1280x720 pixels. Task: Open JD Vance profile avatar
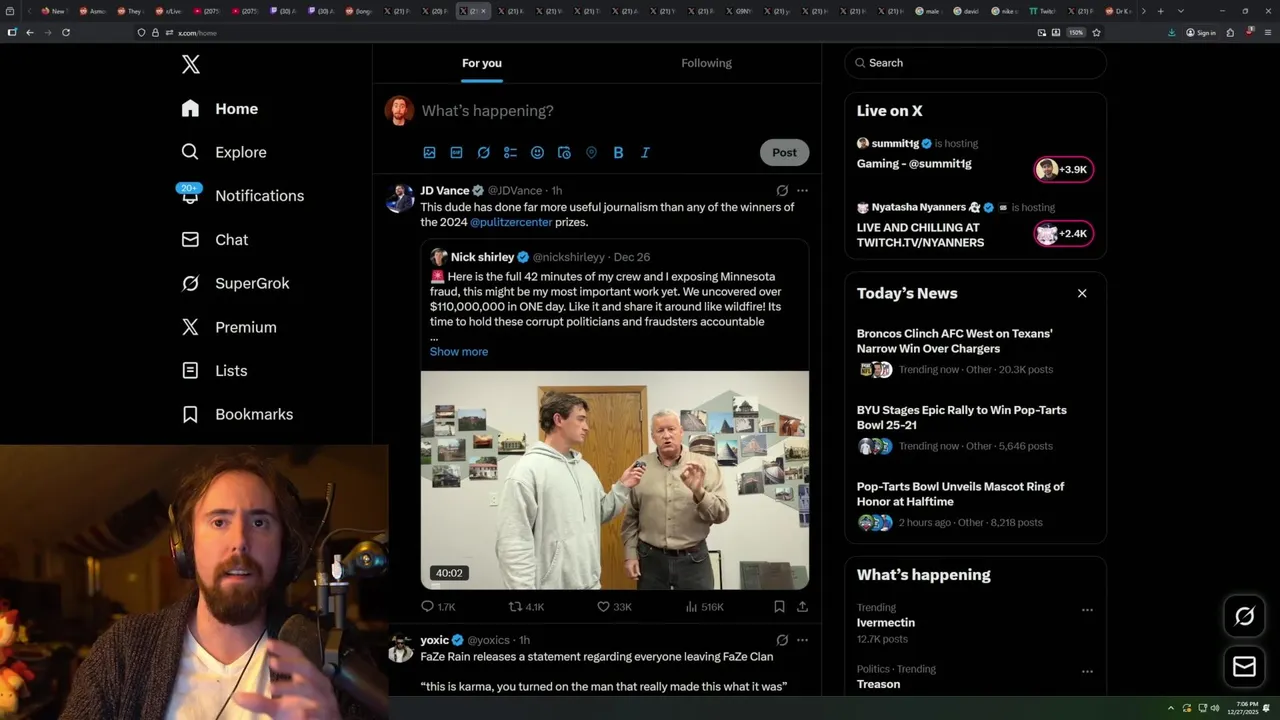400,198
